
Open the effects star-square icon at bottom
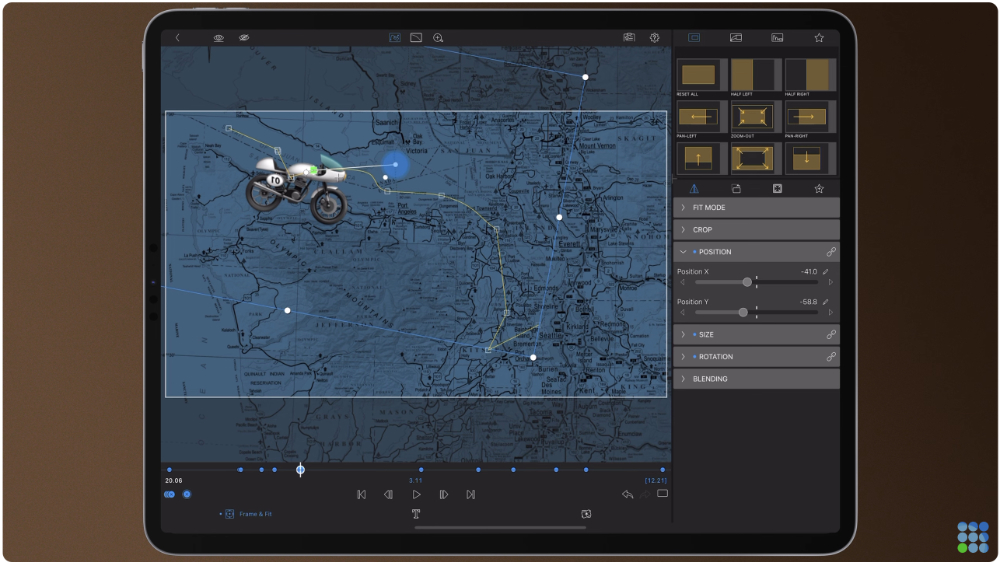point(586,514)
